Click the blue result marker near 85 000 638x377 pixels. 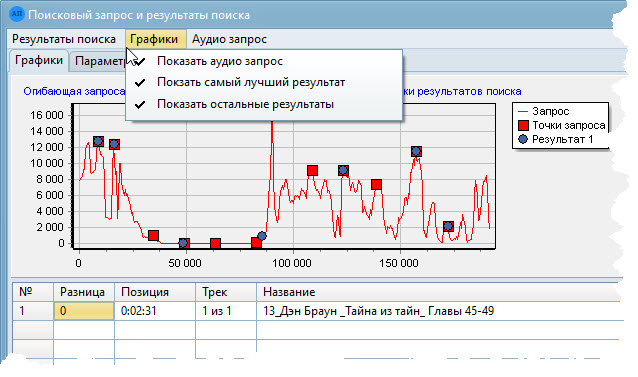tap(262, 236)
